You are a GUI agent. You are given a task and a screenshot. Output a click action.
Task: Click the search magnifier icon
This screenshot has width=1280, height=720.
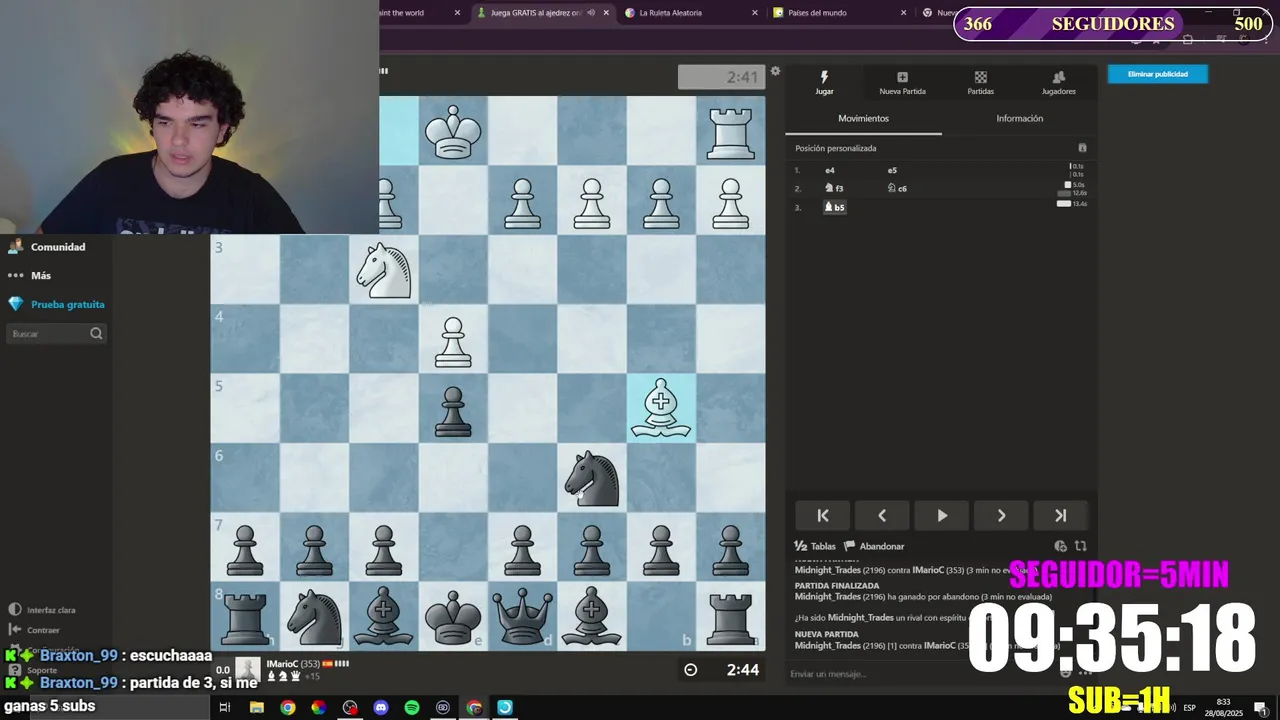pyautogui.click(x=96, y=334)
